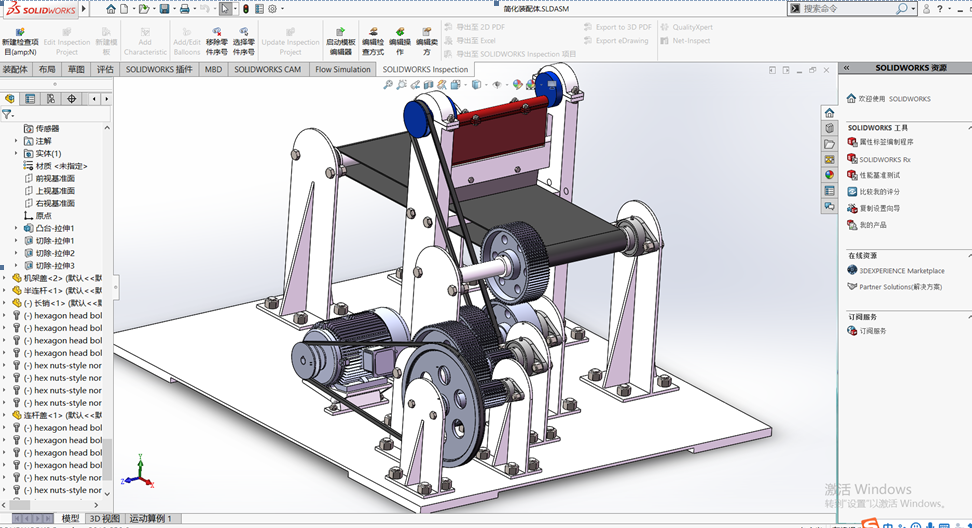The image size is (972, 528).
Task: Open 3DEXPERIENCE Marketplace link
Action: click(902, 271)
